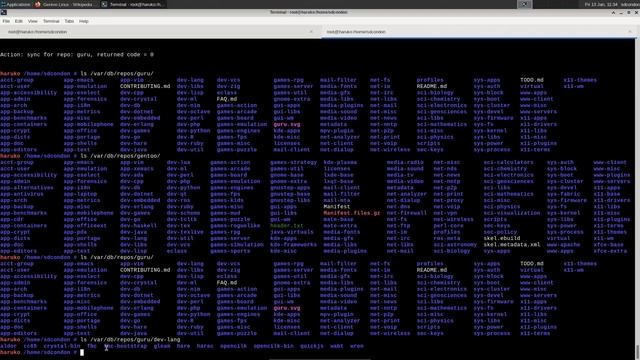Click 'wren' in the dev-lang listing

(357, 346)
